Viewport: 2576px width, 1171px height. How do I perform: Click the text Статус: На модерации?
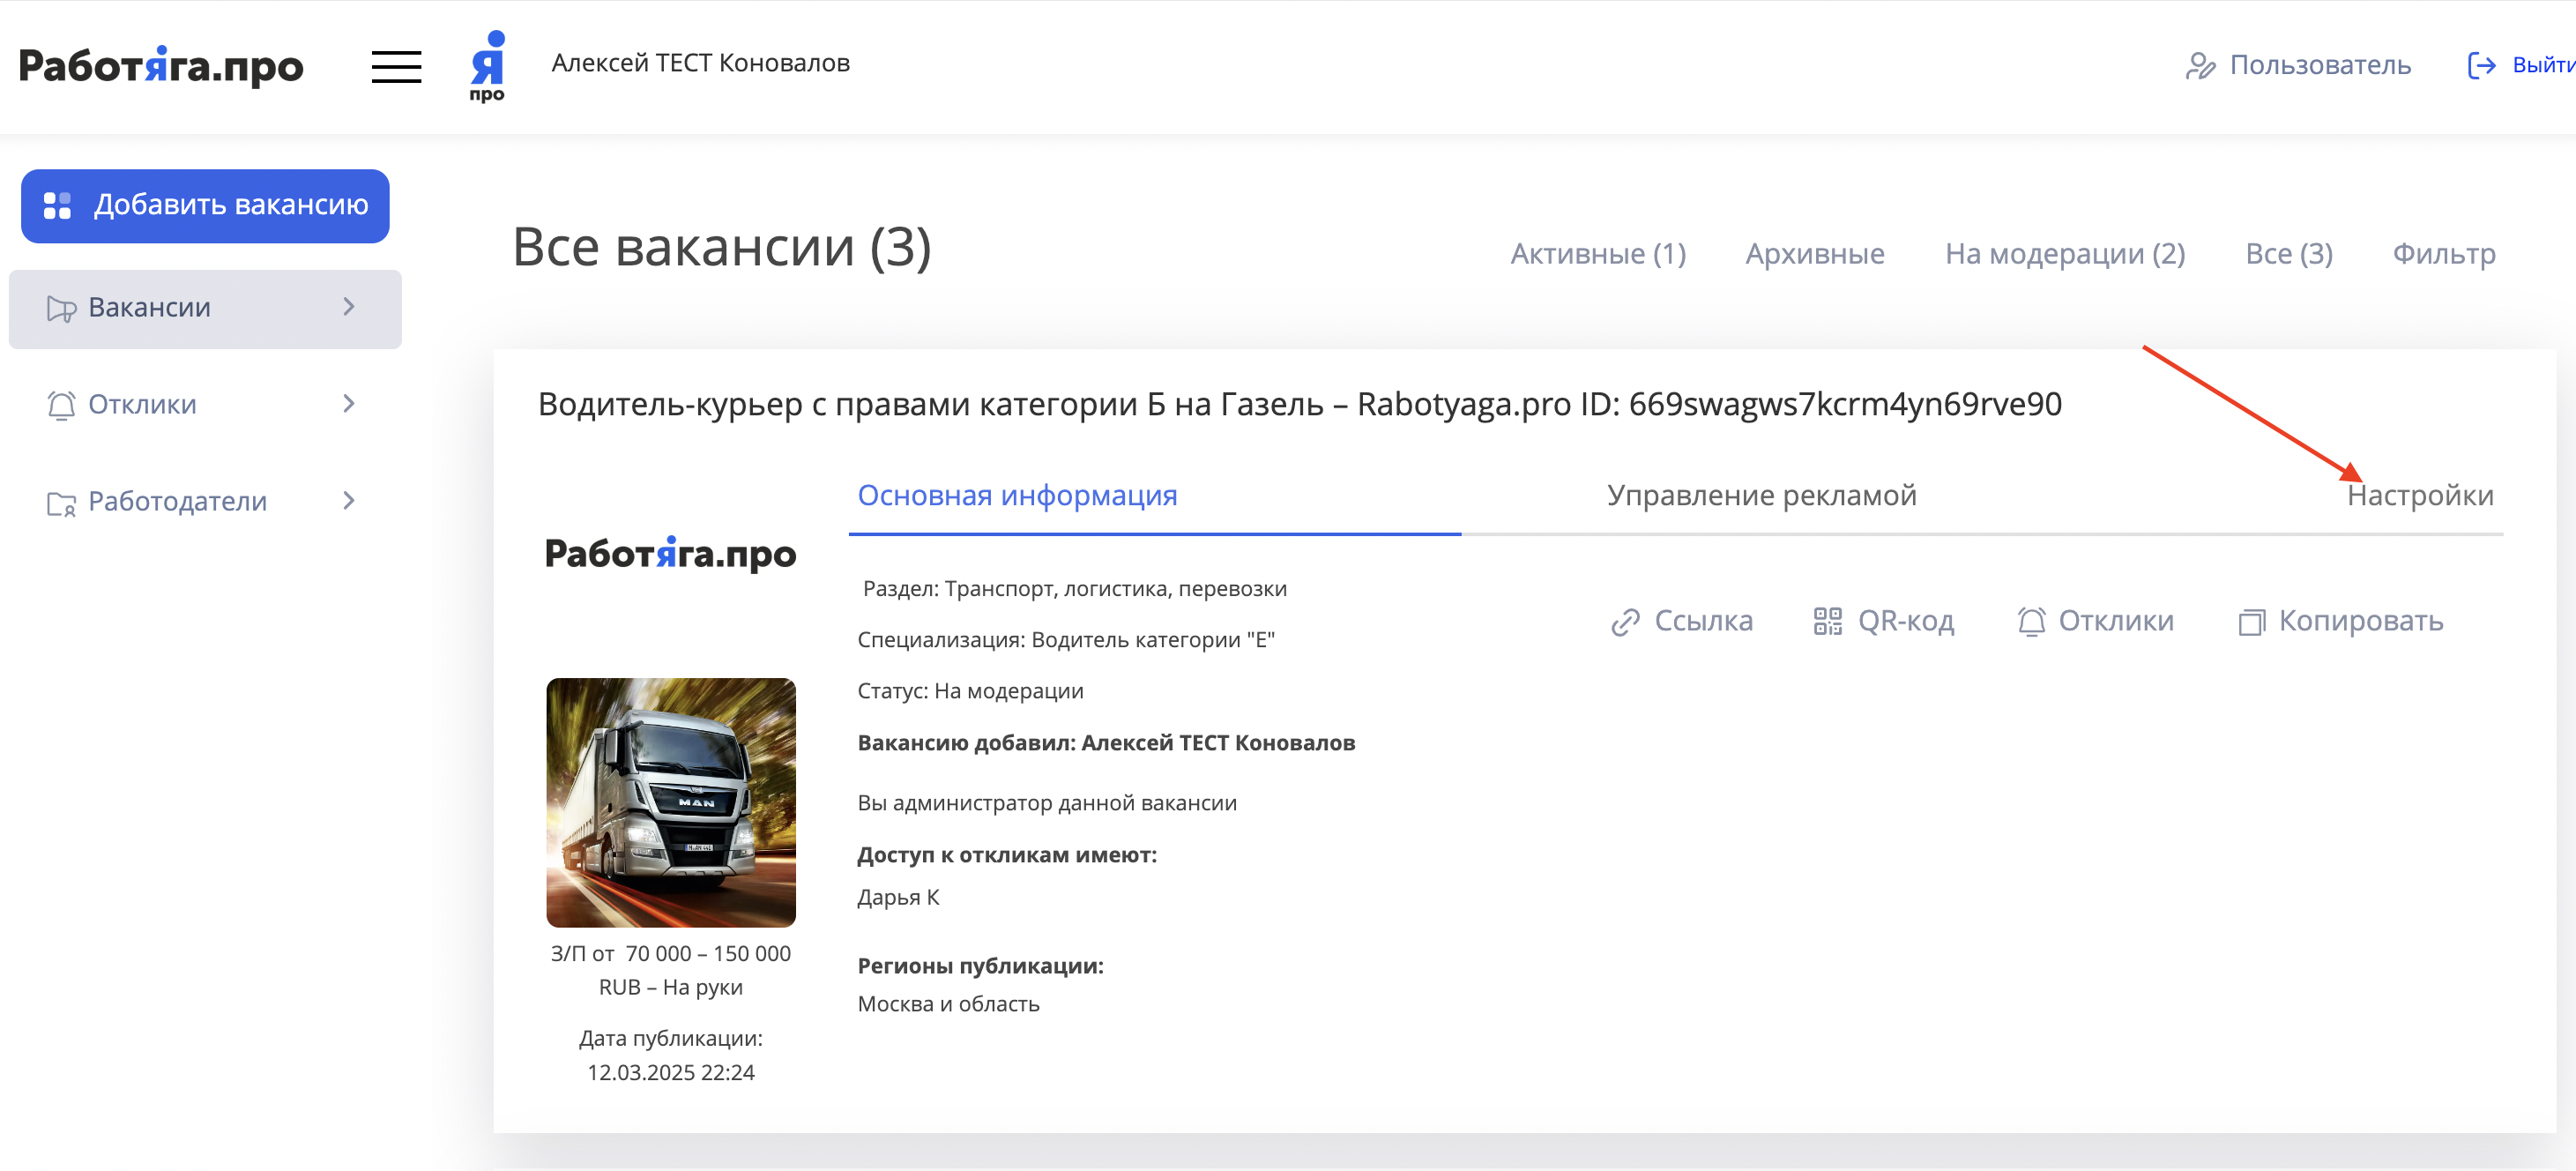click(970, 691)
